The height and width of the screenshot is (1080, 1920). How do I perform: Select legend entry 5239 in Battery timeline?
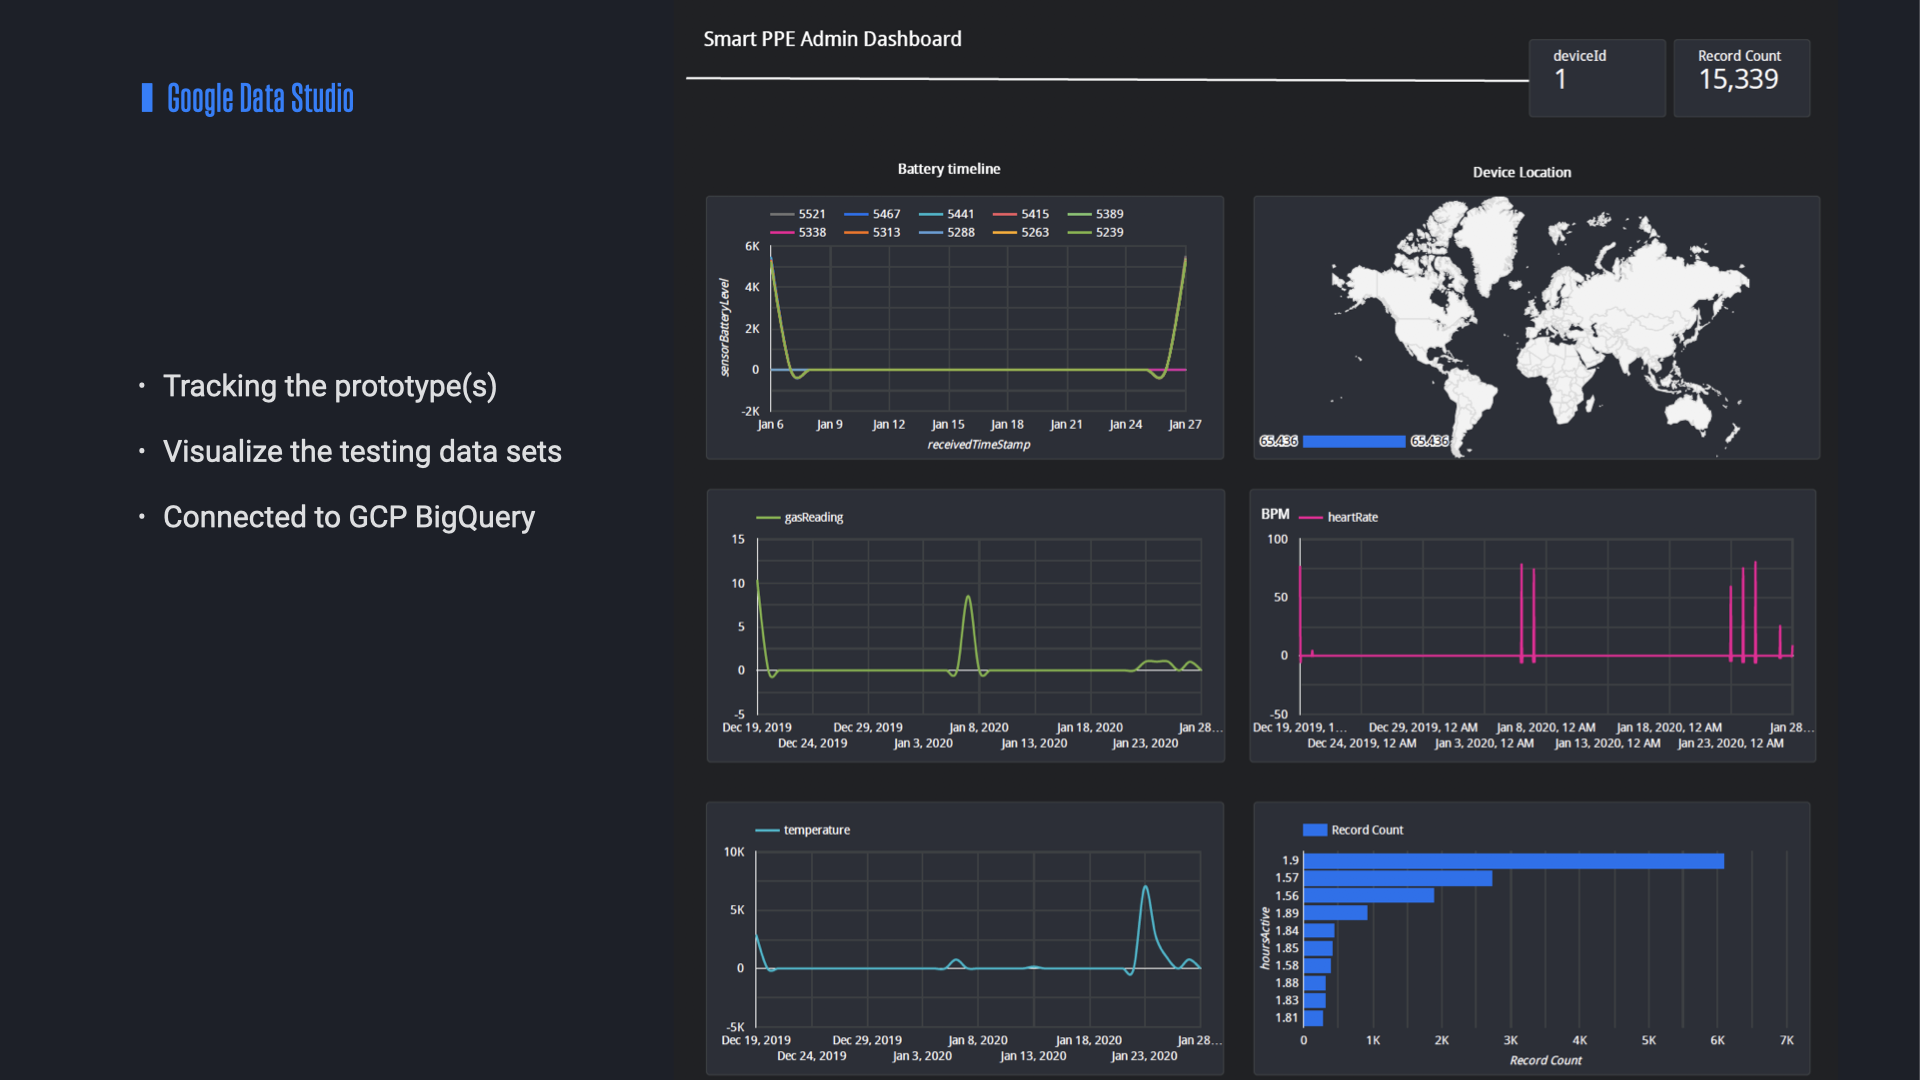tap(1096, 232)
